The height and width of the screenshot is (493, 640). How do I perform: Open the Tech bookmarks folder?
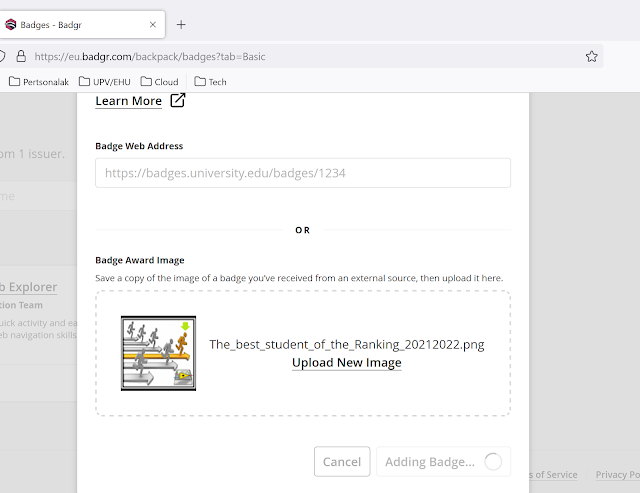pos(210,82)
